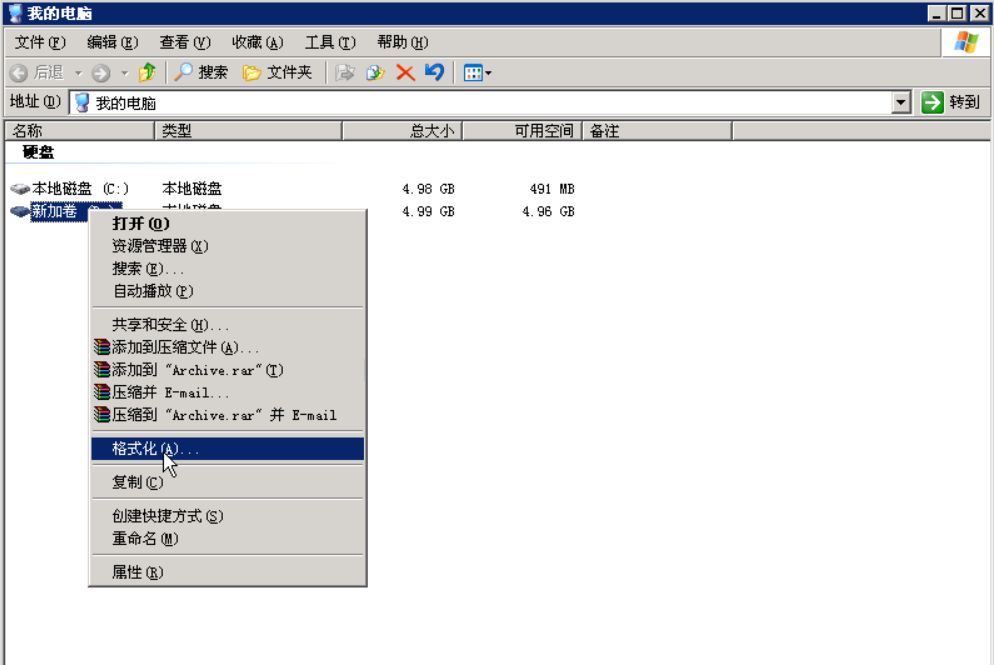
Task: Select Local Disk (C:) drive icon
Action: (20, 188)
